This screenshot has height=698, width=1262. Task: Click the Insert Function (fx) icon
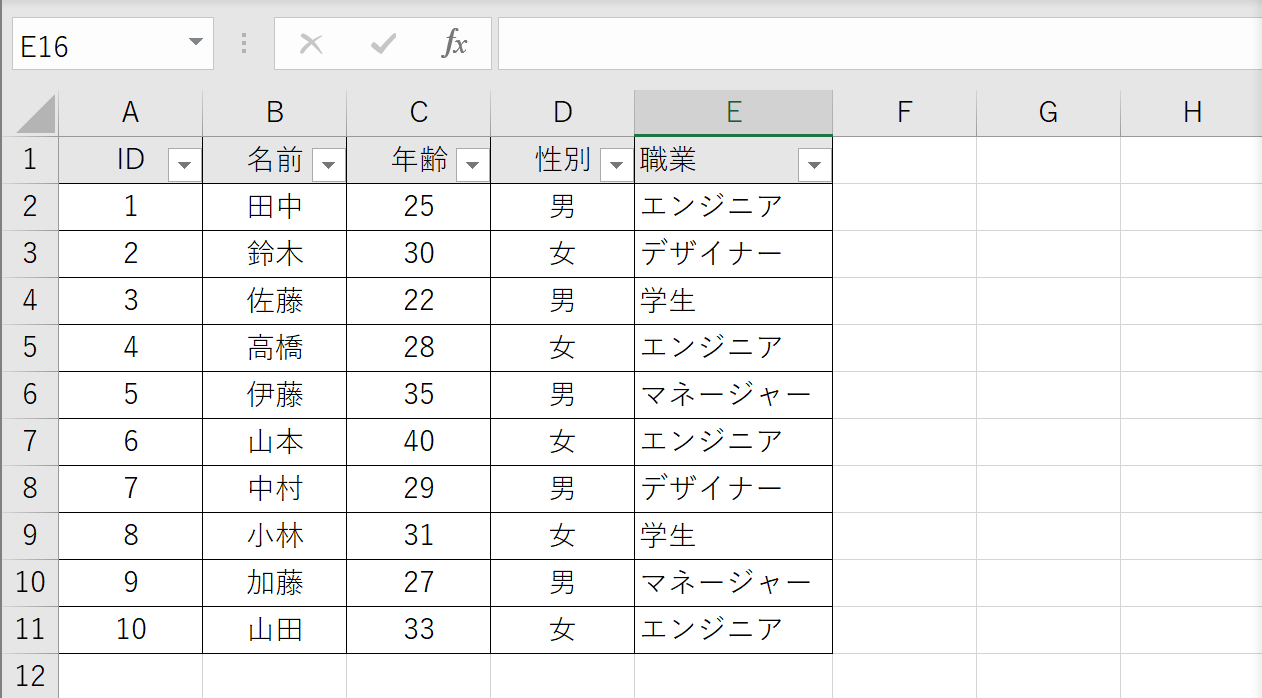[456, 43]
